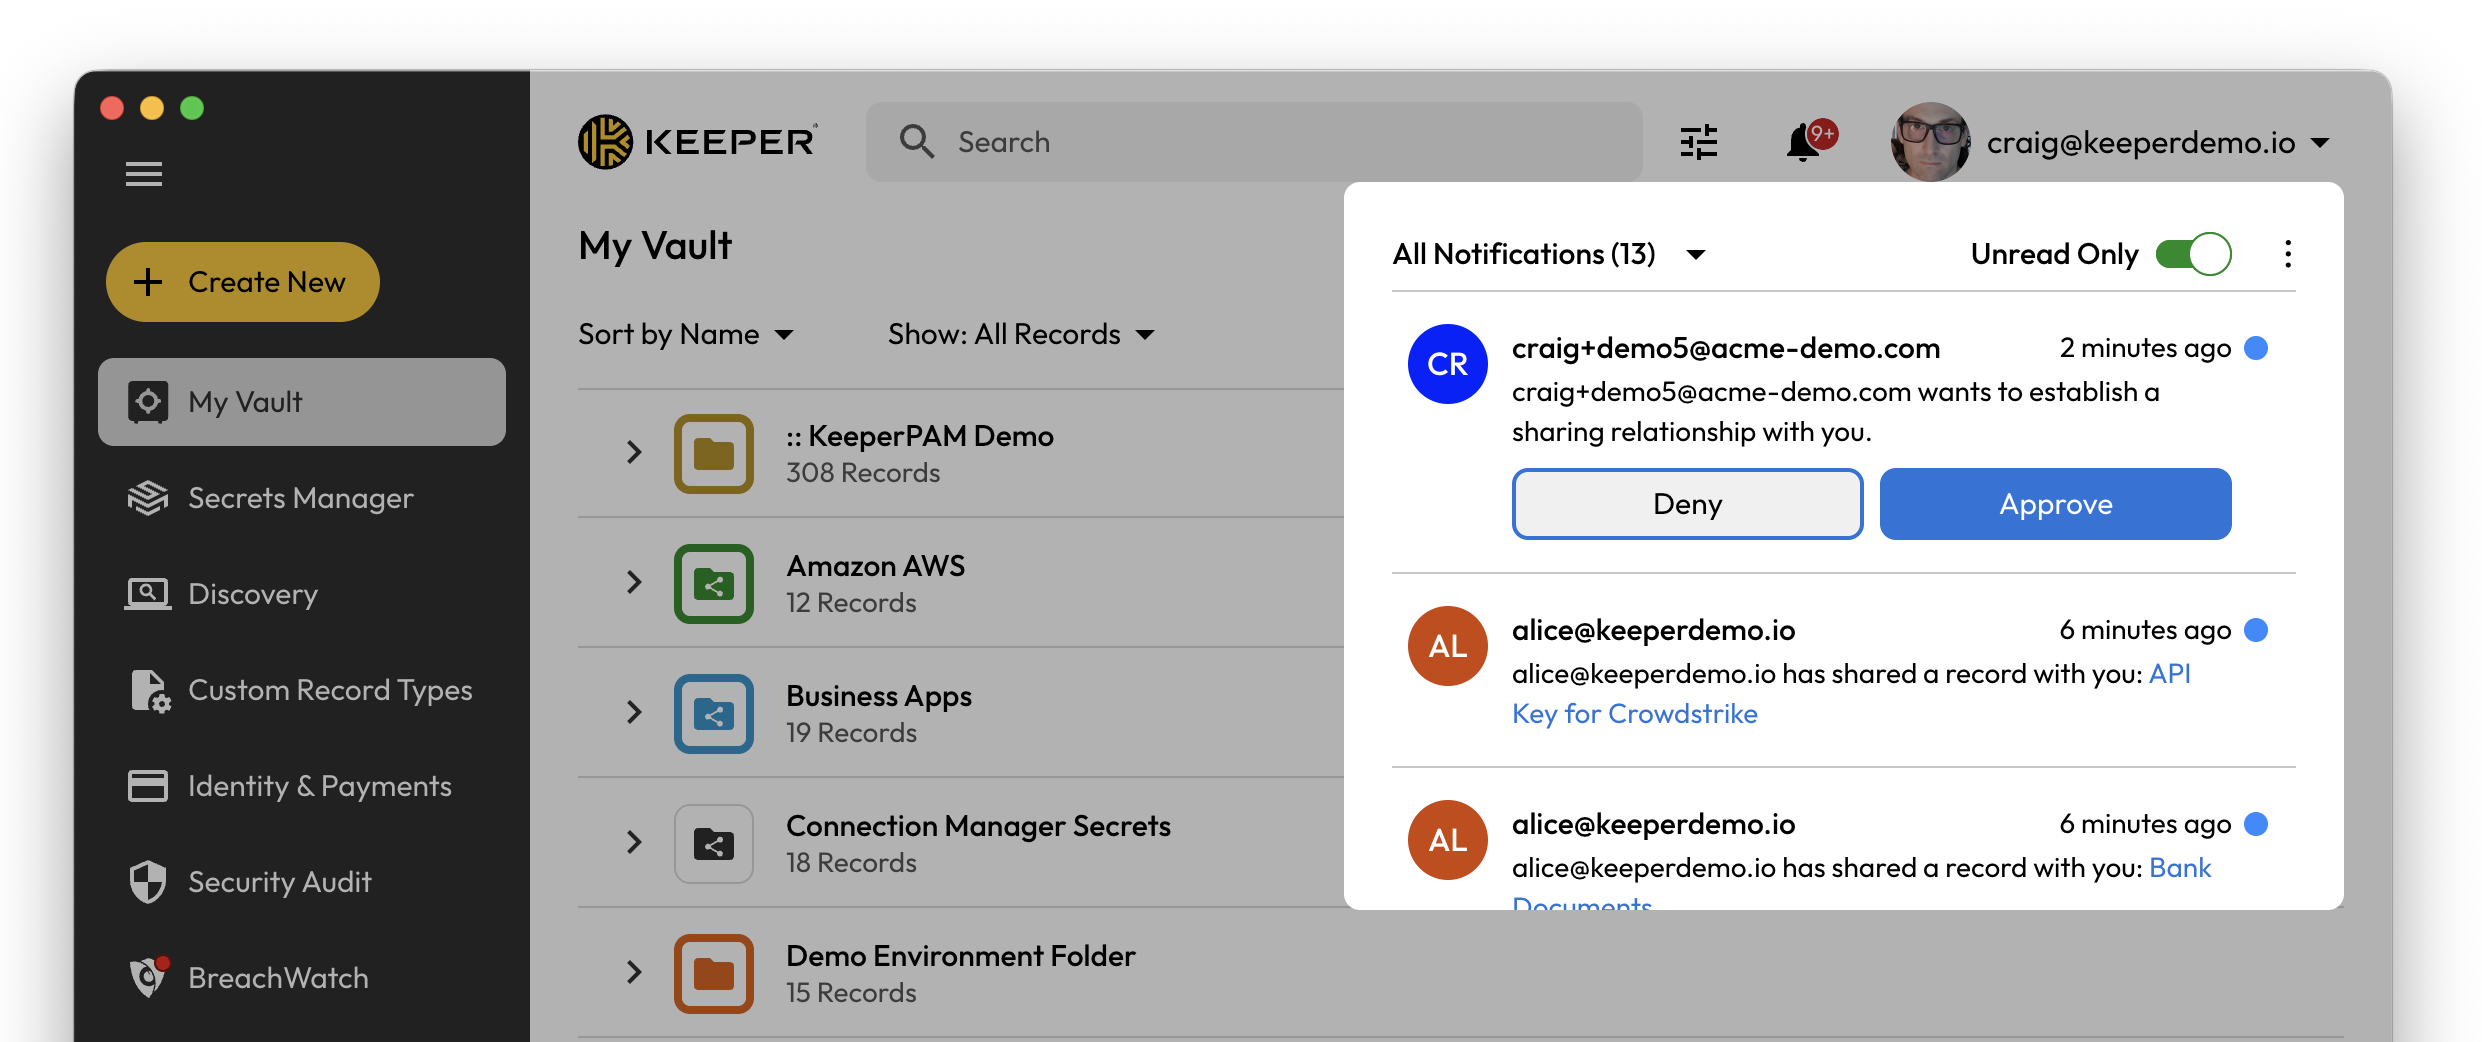Click the Business Apps shared folder icon
The width and height of the screenshot is (2482, 1042).
[x=713, y=714]
